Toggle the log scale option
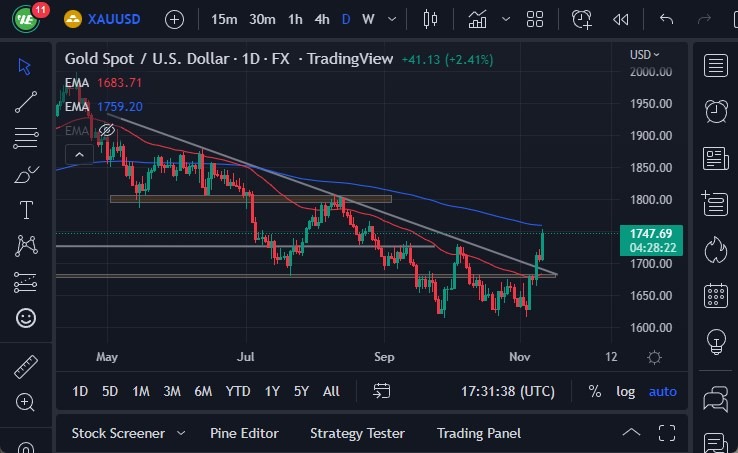This screenshot has height=453, width=738. click(625, 391)
